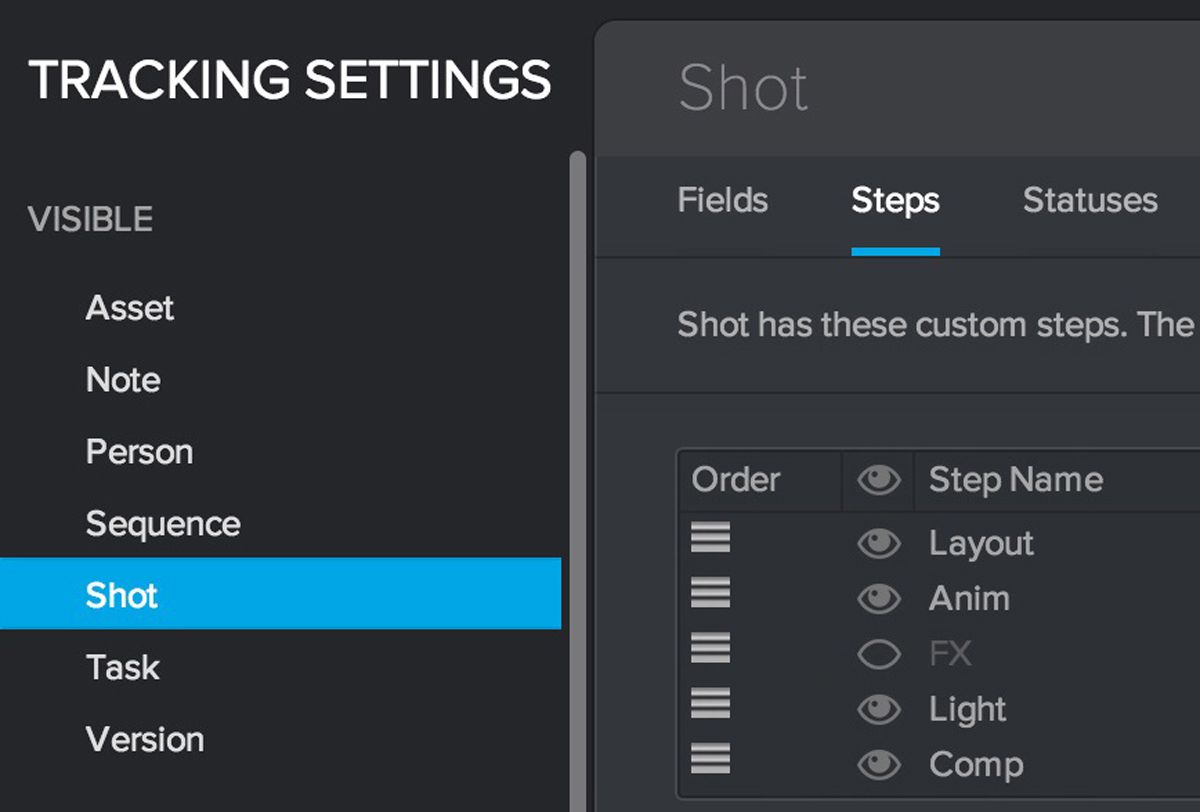This screenshot has height=812, width=1200.
Task: Show the FX step
Action: click(x=879, y=655)
